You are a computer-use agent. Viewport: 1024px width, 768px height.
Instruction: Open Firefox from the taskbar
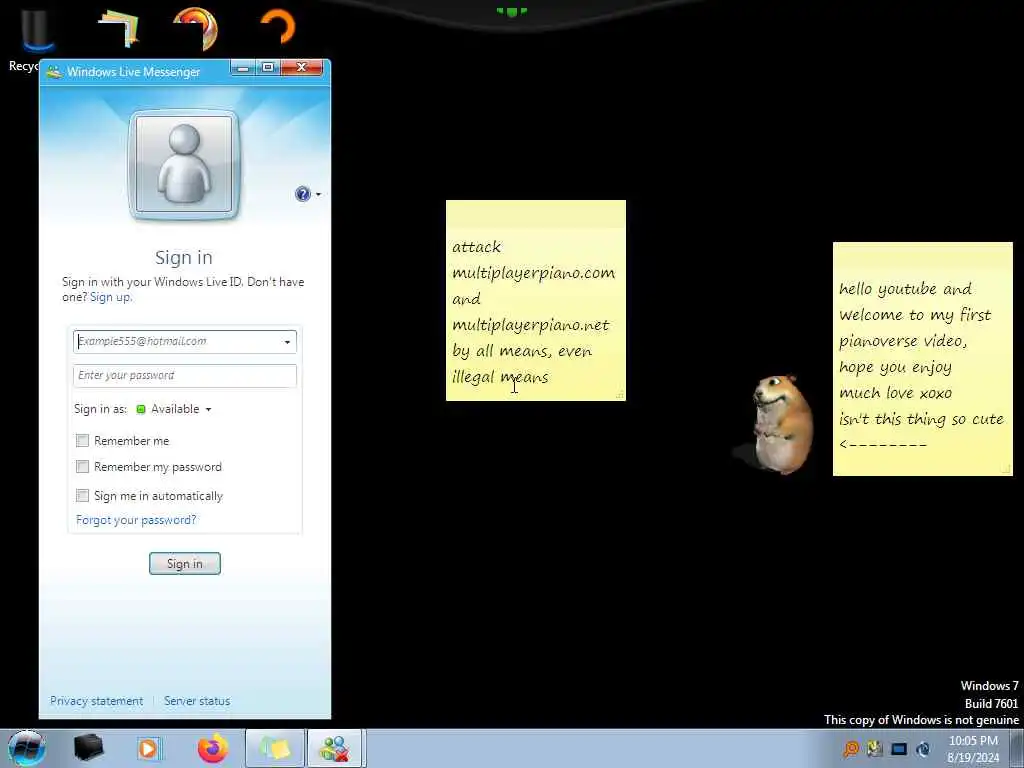pos(213,748)
